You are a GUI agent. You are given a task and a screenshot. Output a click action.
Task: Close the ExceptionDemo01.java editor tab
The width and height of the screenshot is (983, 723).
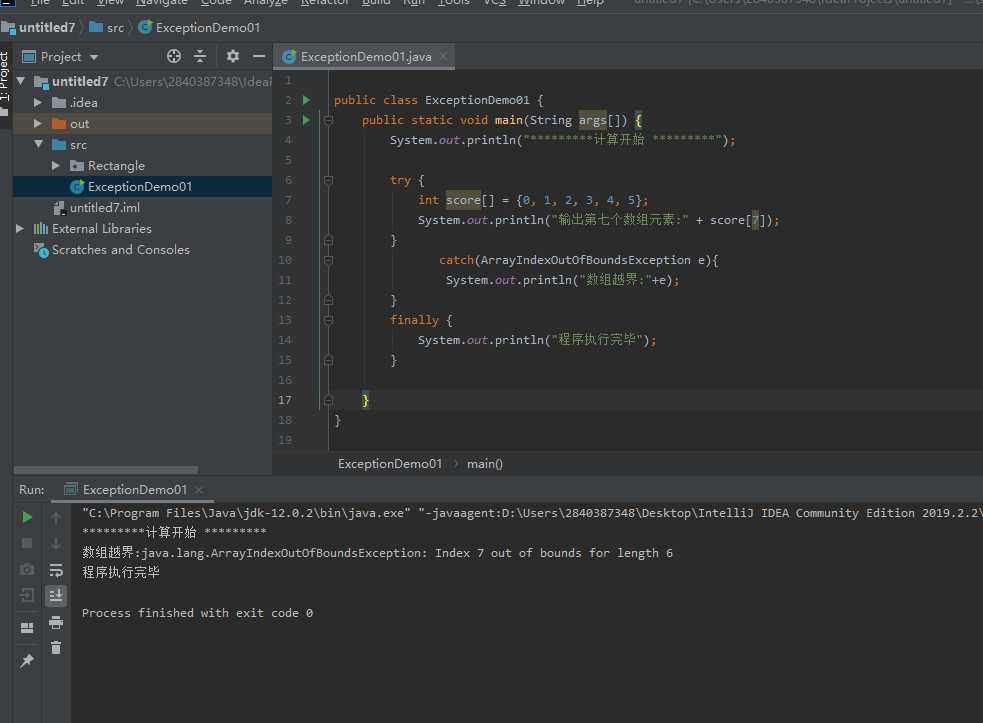pyautogui.click(x=443, y=56)
